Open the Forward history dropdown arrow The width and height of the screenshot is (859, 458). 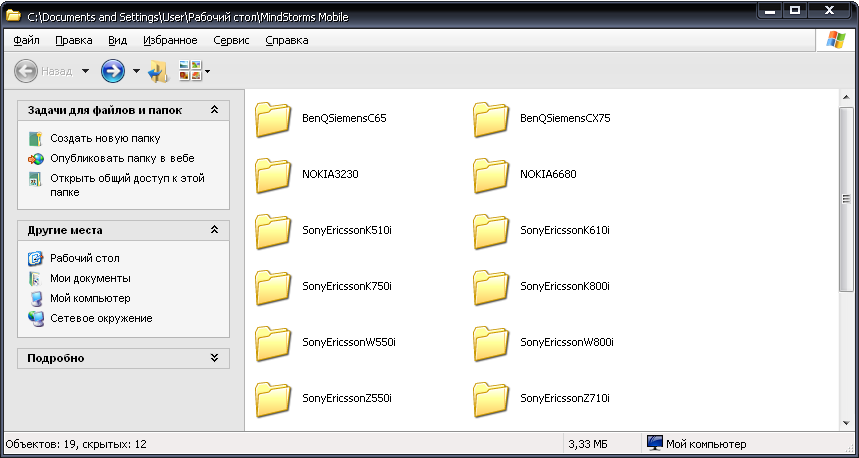coord(136,71)
